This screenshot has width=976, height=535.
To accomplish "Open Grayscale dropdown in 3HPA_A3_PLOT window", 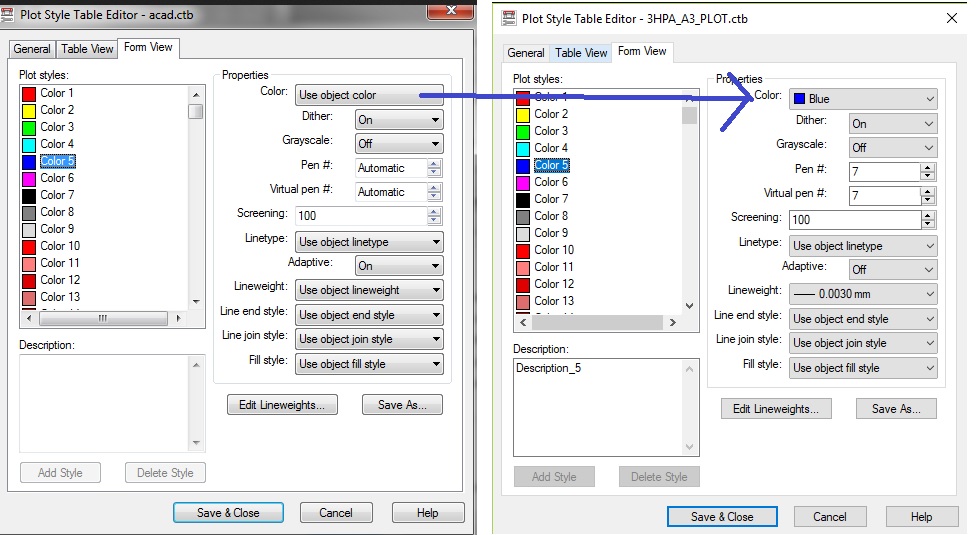I will (893, 147).
